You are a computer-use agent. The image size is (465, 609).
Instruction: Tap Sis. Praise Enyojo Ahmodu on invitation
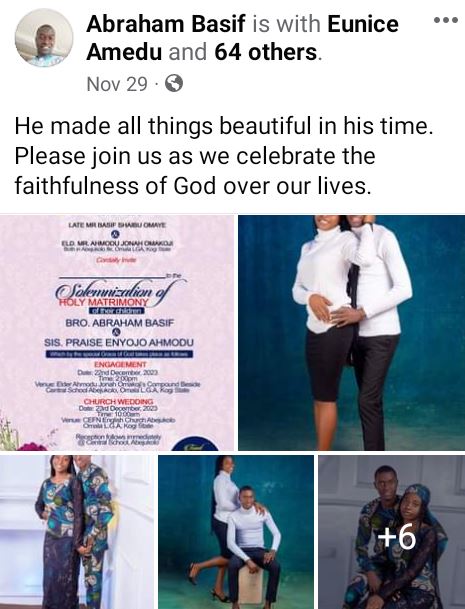[x=118, y=343]
